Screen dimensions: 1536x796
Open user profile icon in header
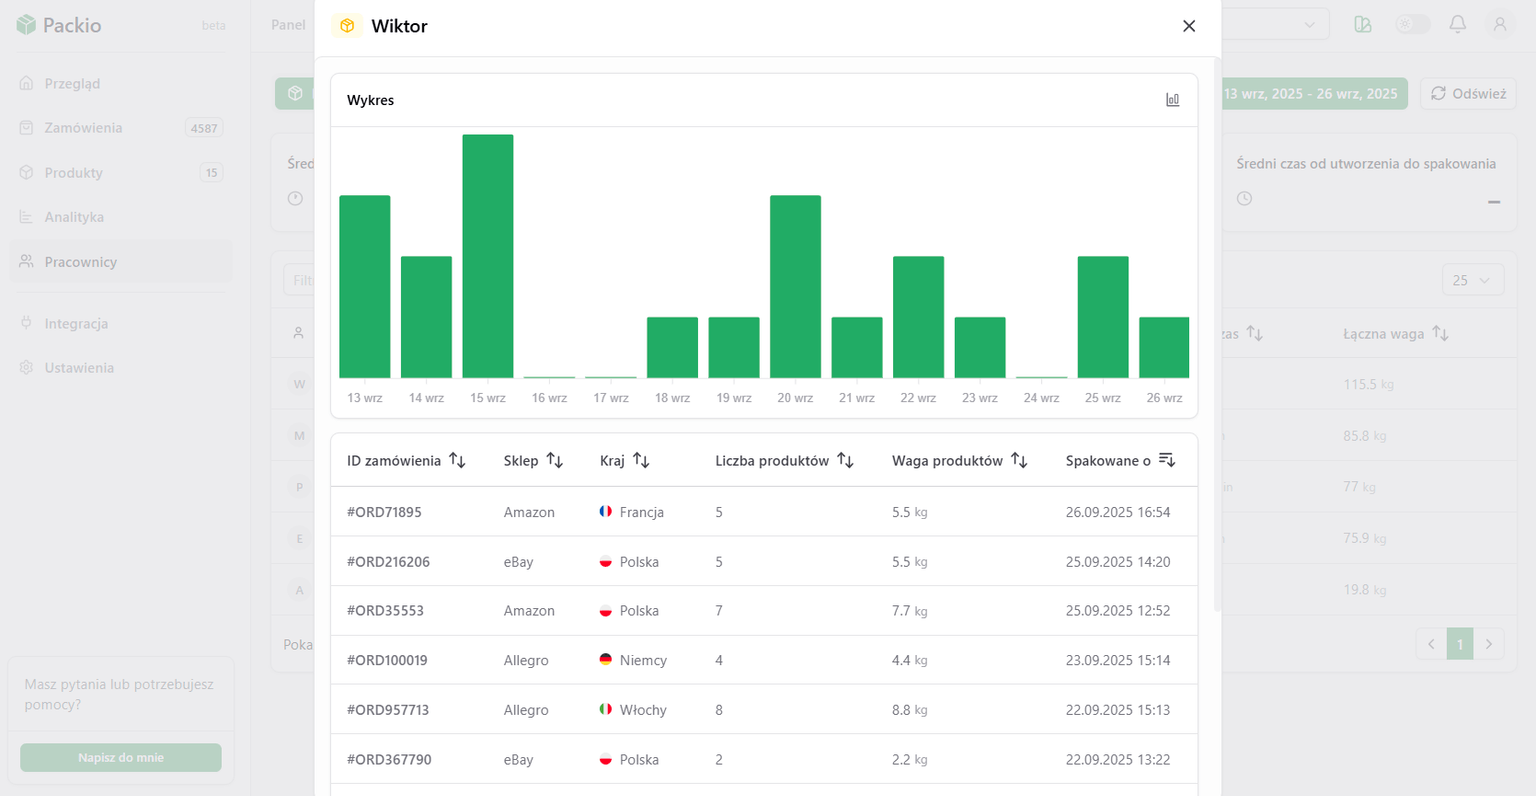pyautogui.click(x=1499, y=25)
